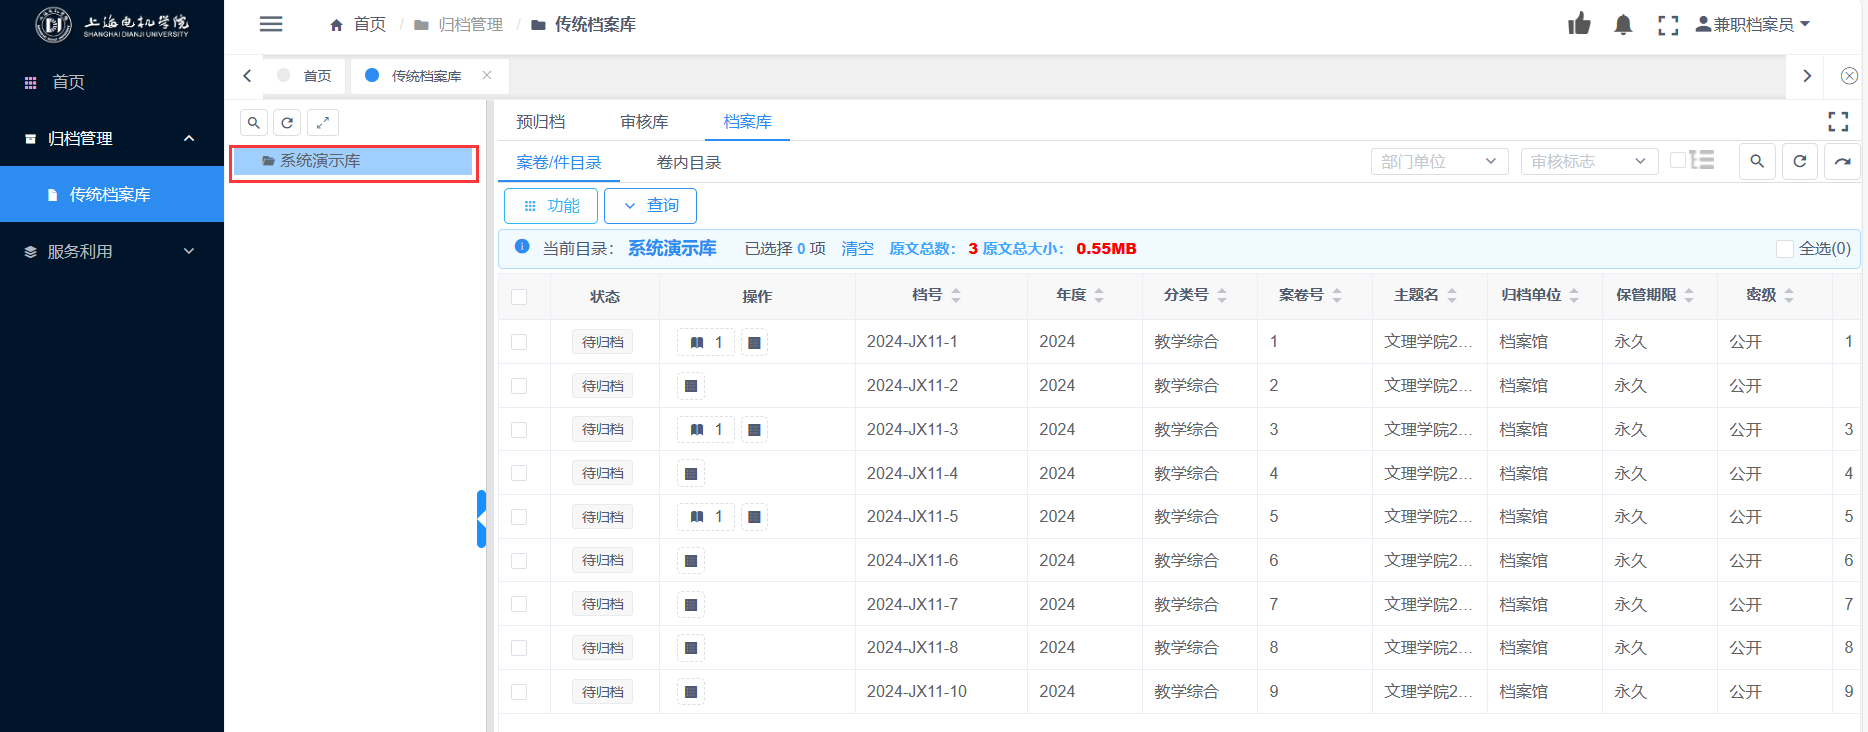Open the book icon for 2024-JX11-1
The height and width of the screenshot is (732, 1868).
[697, 343]
